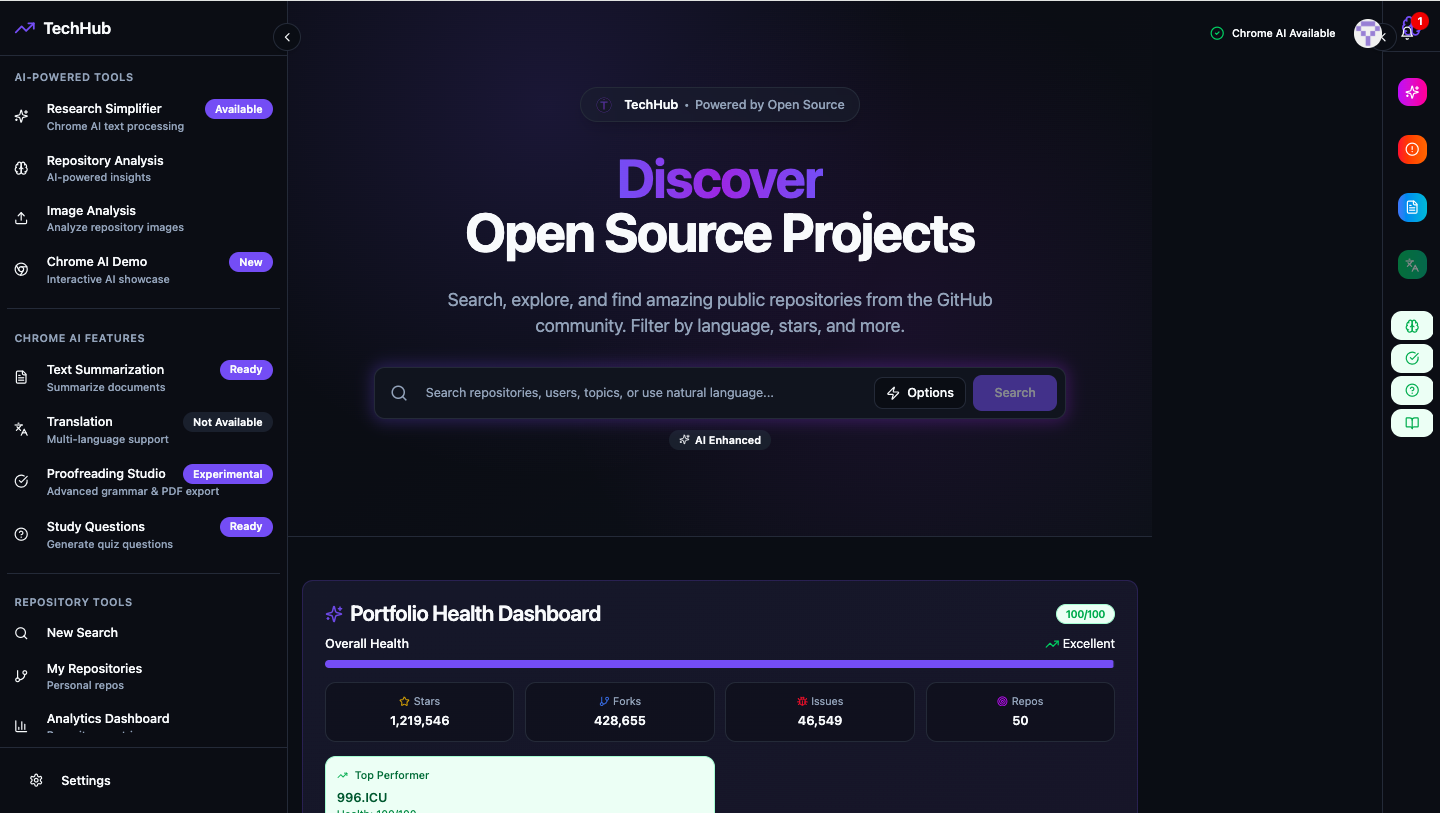Click the check circle button in right rail
The height and width of the screenshot is (813, 1440).
pos(1412,358)
